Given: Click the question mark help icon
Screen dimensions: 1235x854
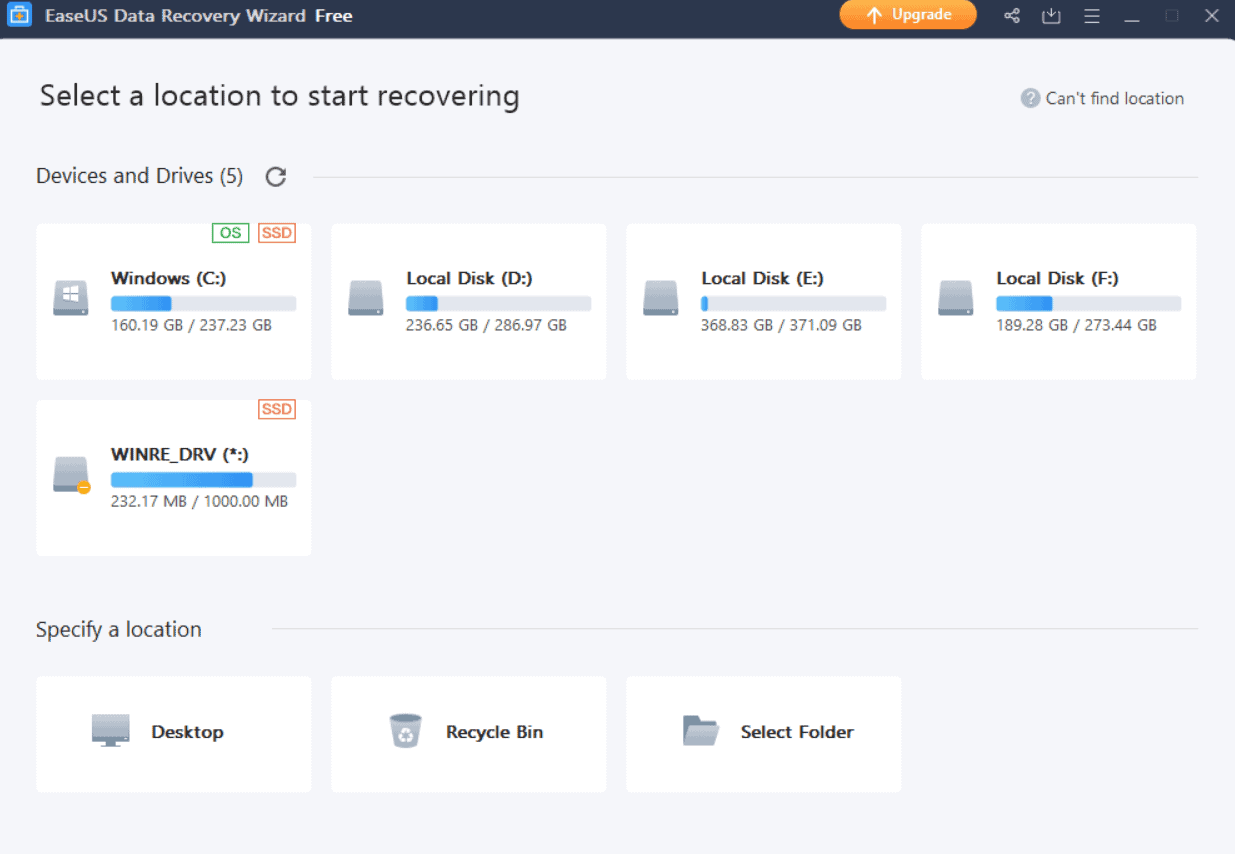Looking at the screenshot, I should (1030, 98).
